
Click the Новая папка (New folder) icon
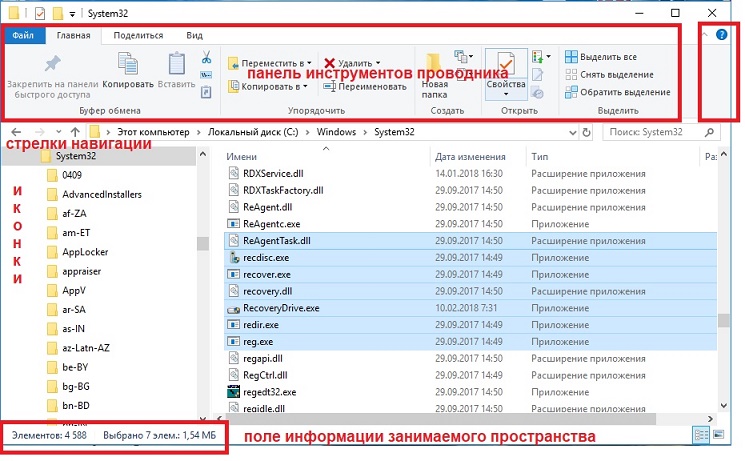pyautogui.click(x=433, y=64)
